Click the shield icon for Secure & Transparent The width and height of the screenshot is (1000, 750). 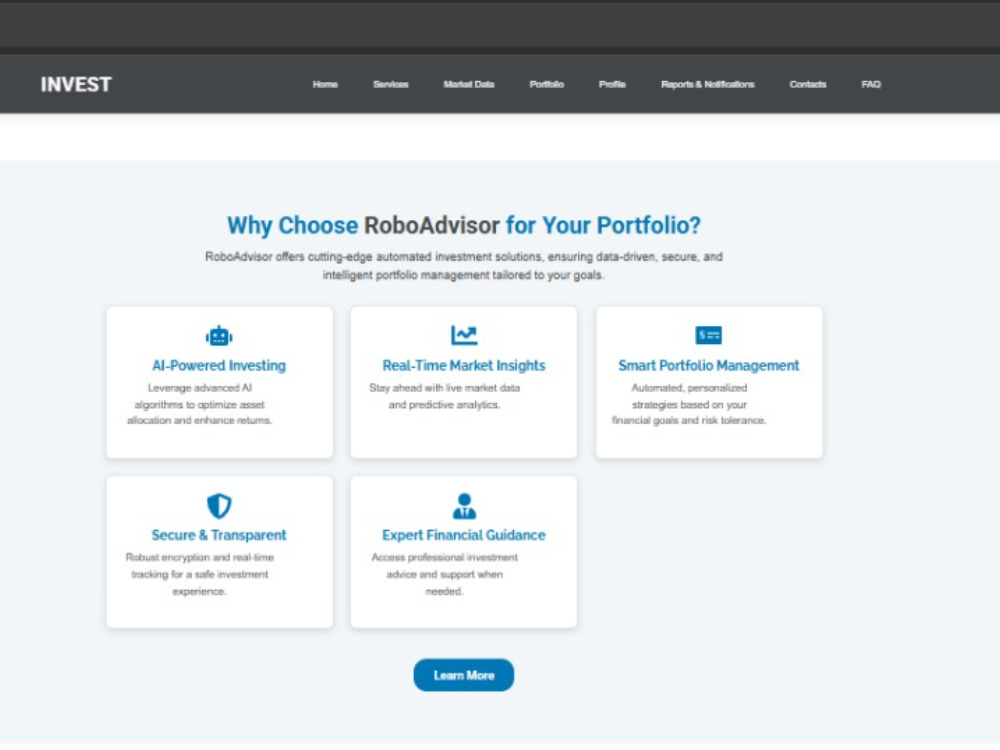pos(219,506)
